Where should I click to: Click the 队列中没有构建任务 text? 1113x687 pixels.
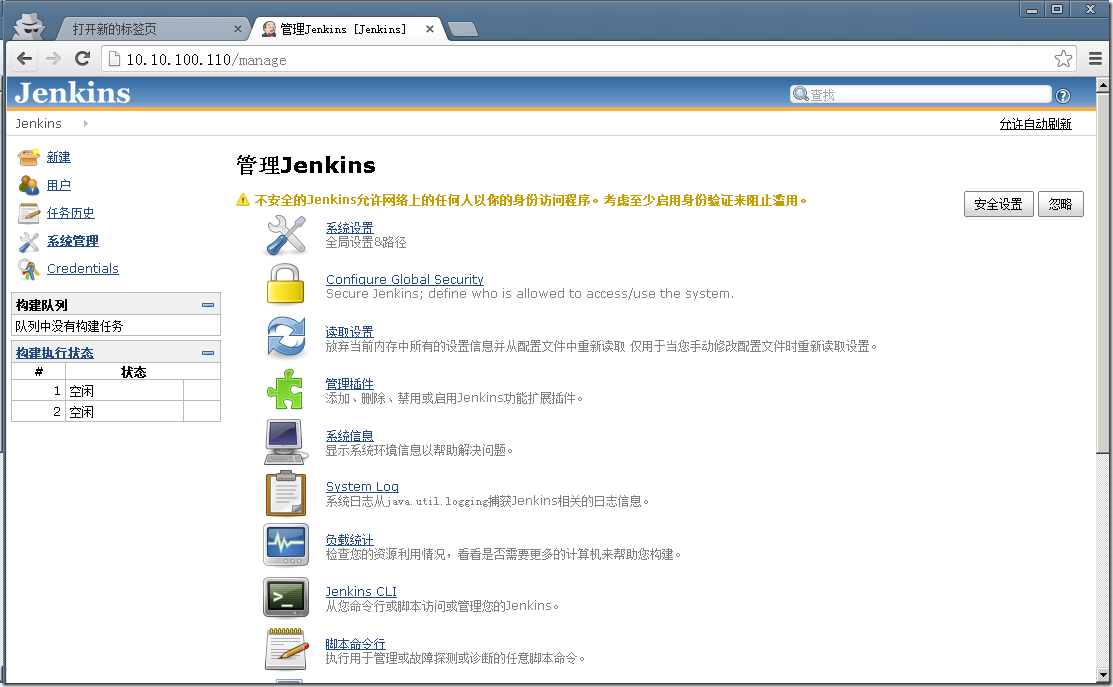[x=69, y=326]
